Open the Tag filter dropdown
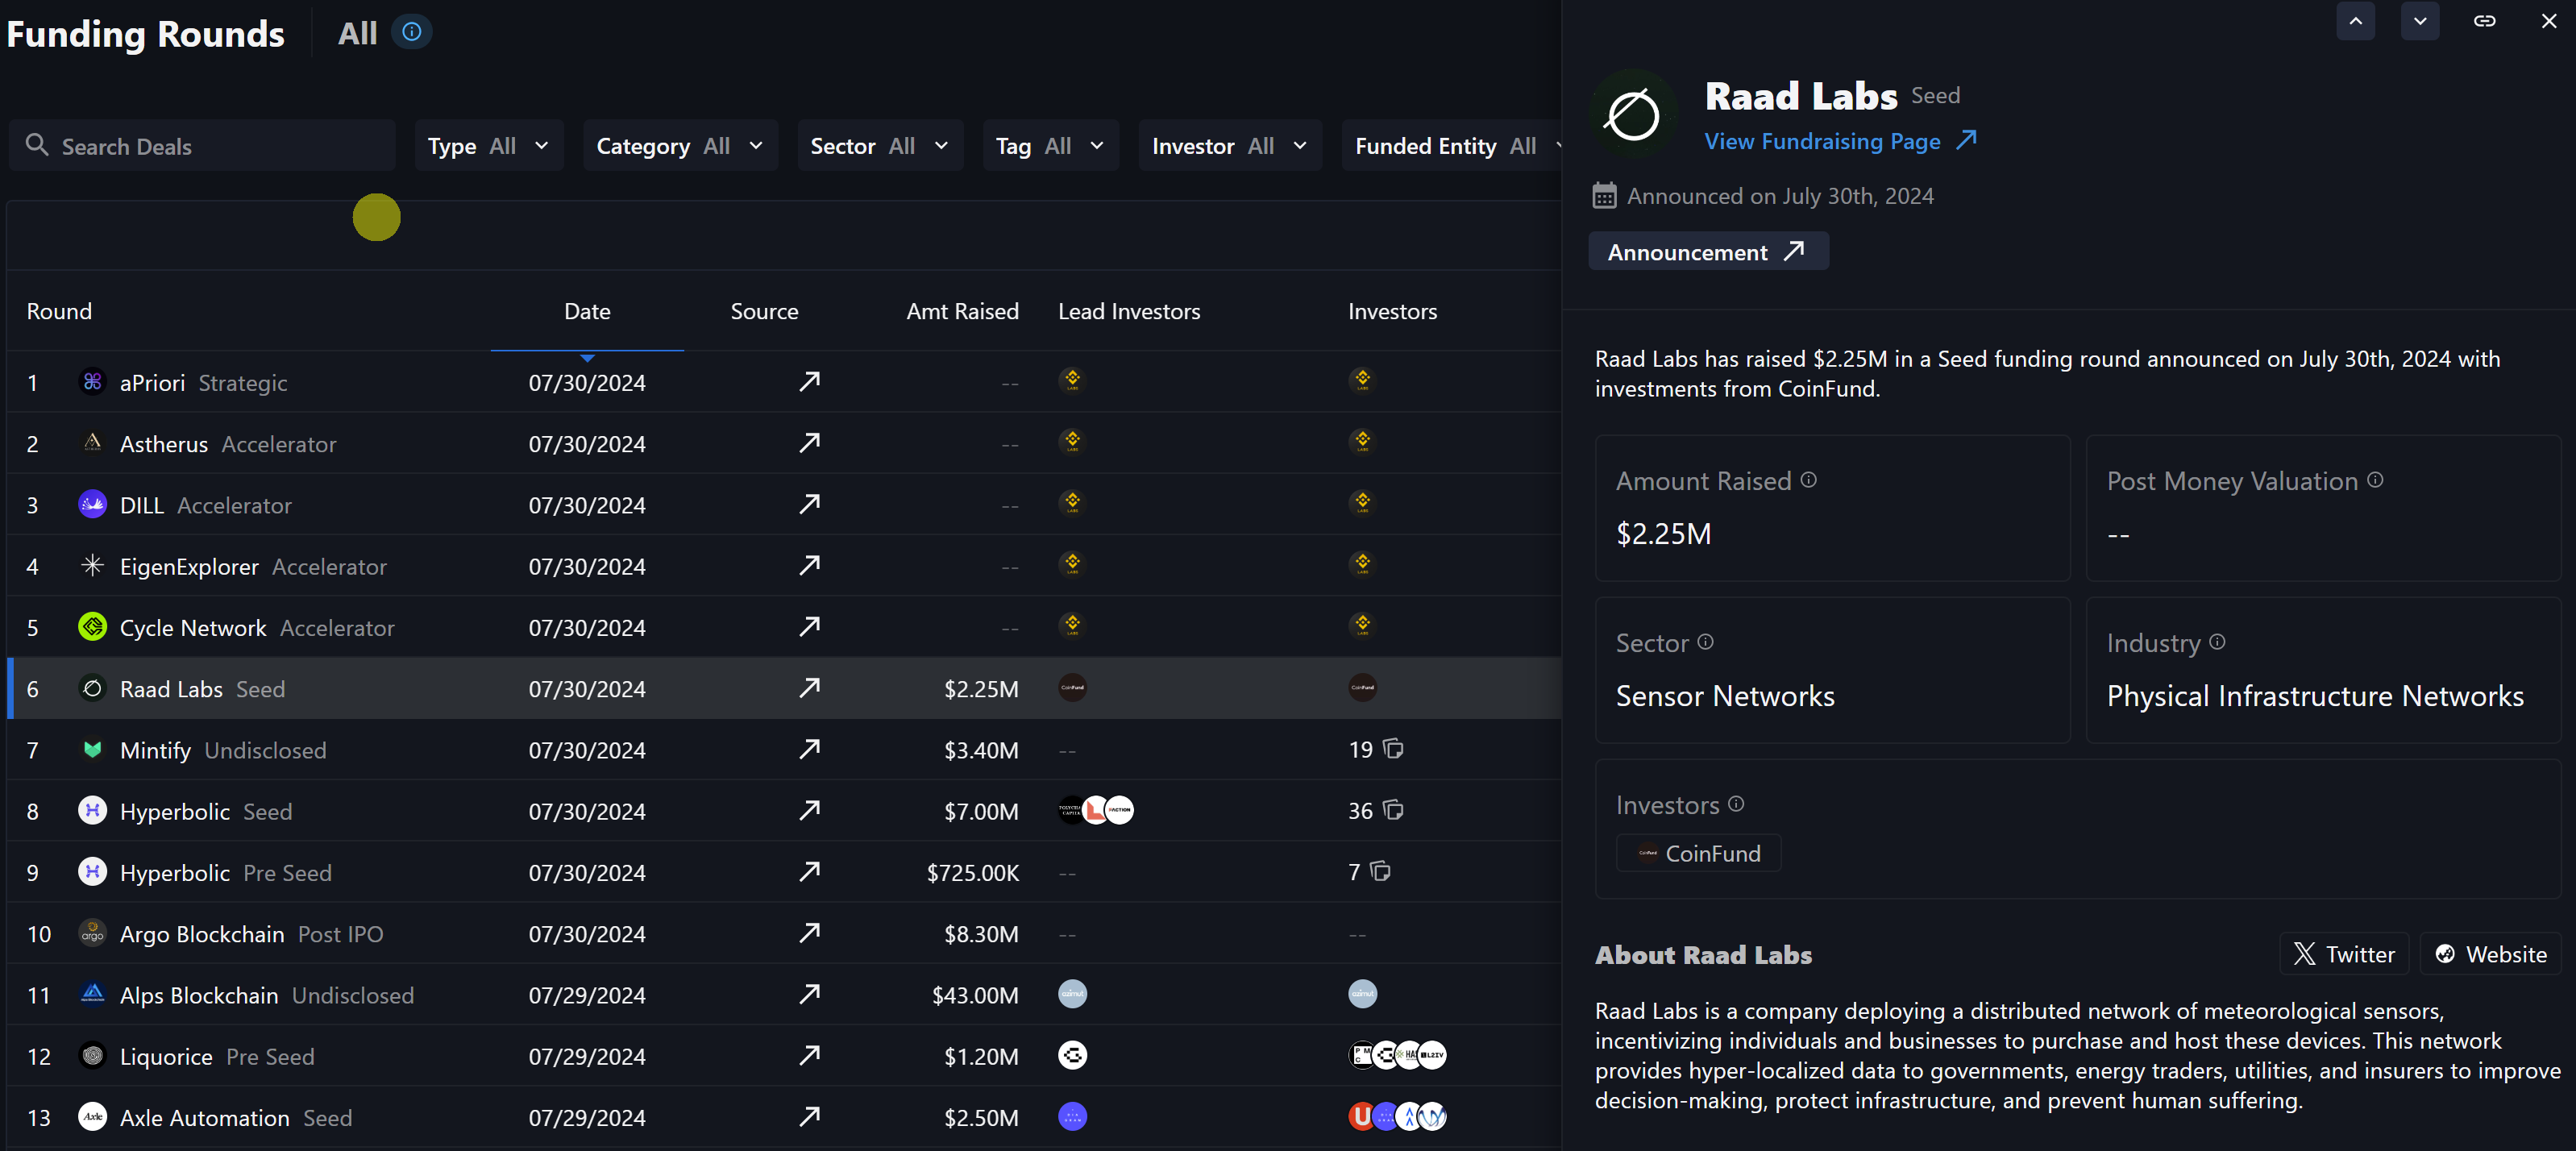This screenshot has width=2576, height=1151. coord(1050,146)
